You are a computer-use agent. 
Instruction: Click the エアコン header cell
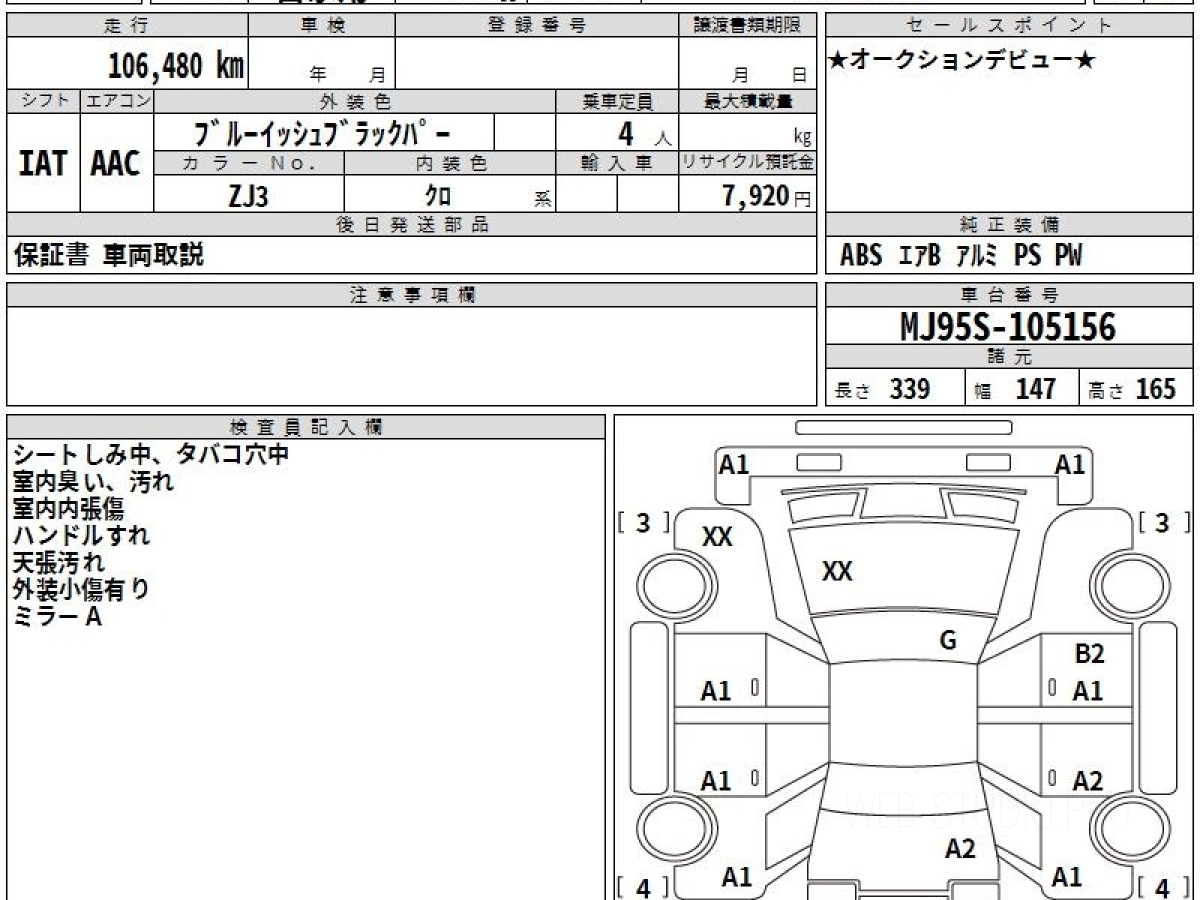coord(117,101)
